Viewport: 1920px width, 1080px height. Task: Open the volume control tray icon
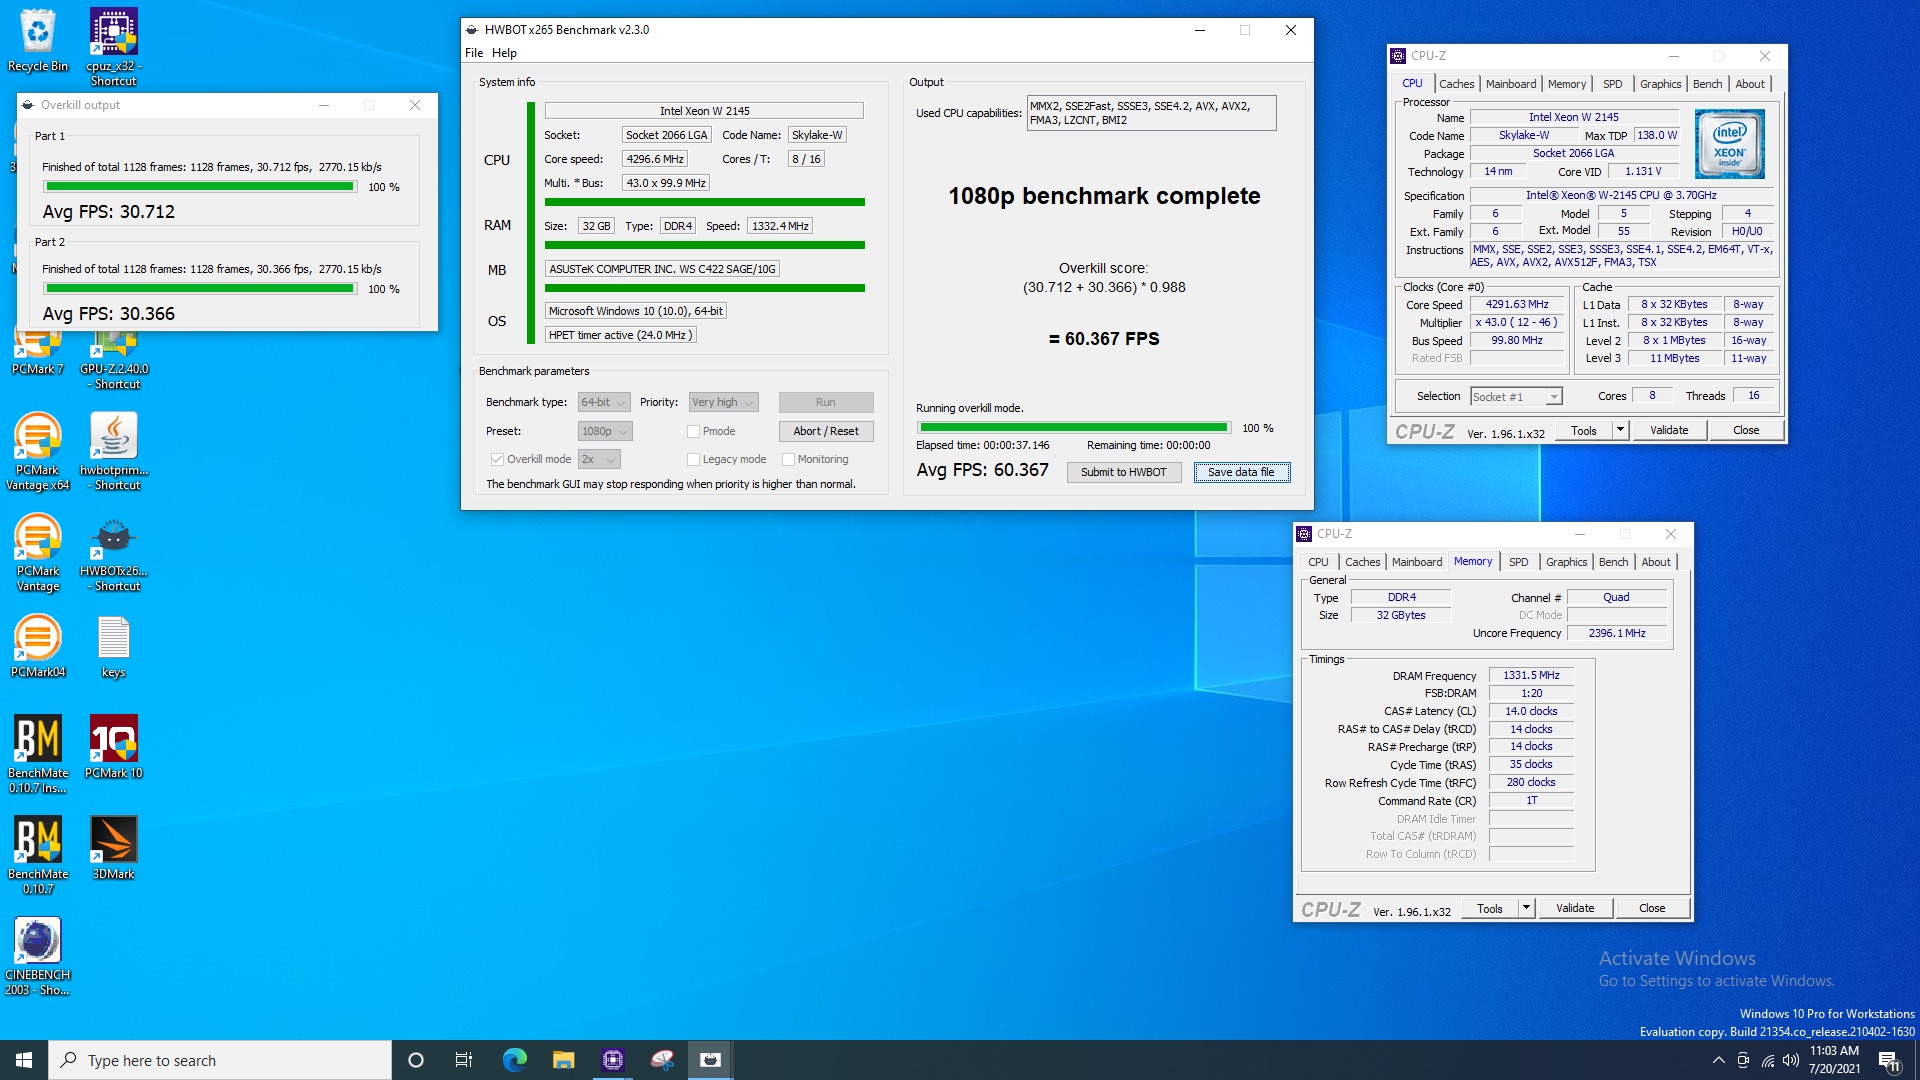point(1791,1060)
